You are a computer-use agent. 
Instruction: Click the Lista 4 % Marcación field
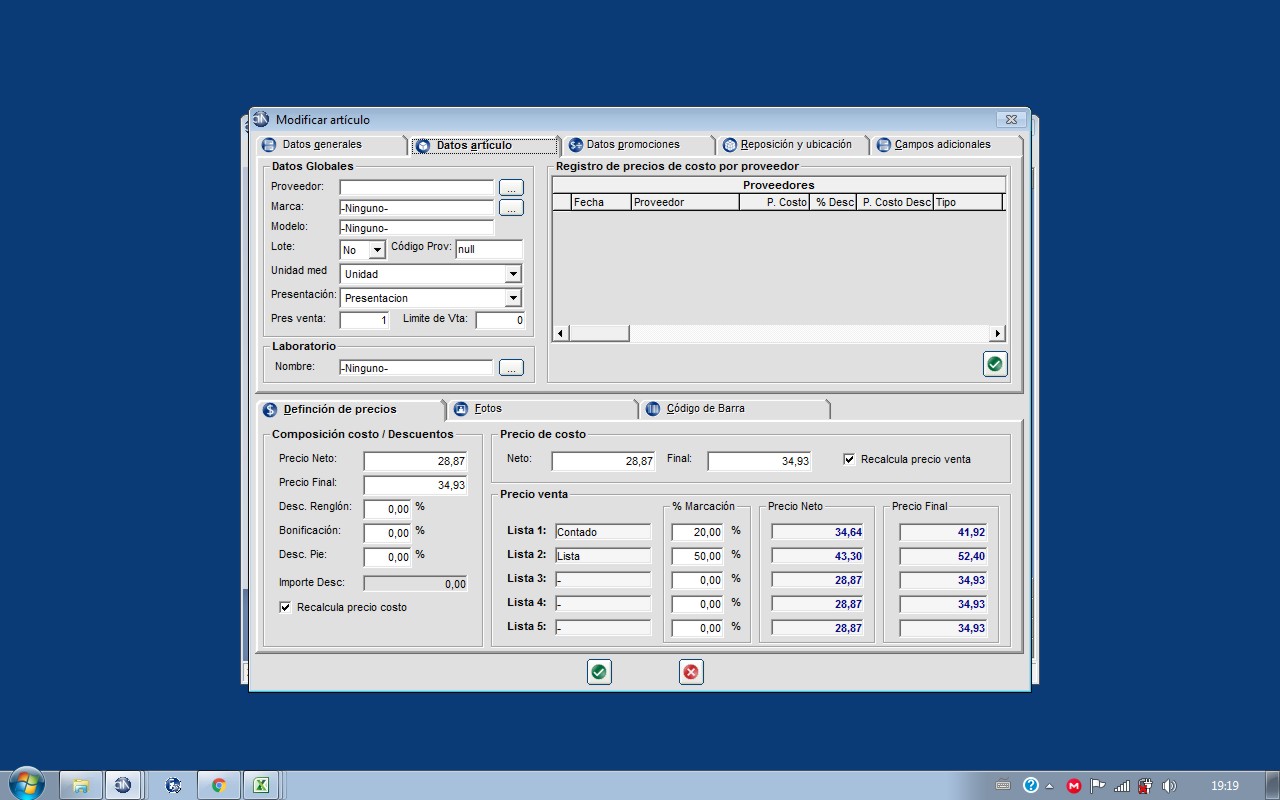(x=698, y=604)
